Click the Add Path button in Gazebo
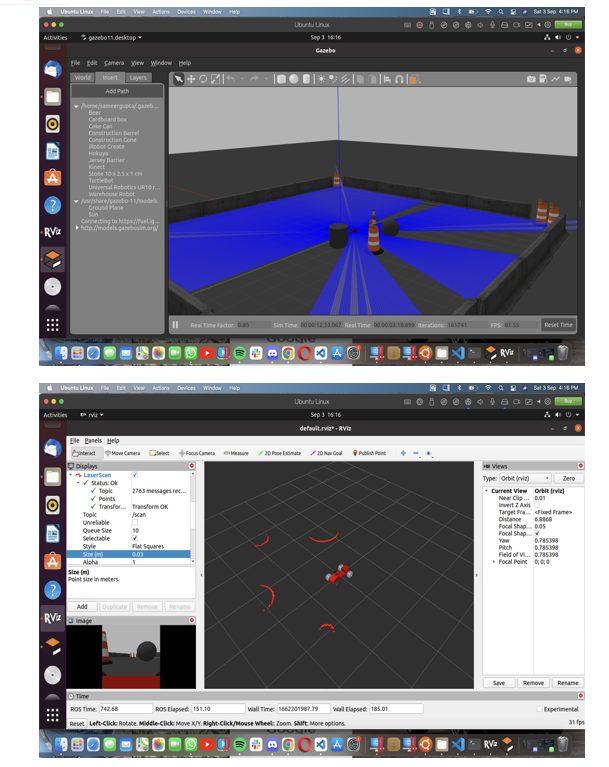Screen dimensions: 609x767 [x=117, y=91]
